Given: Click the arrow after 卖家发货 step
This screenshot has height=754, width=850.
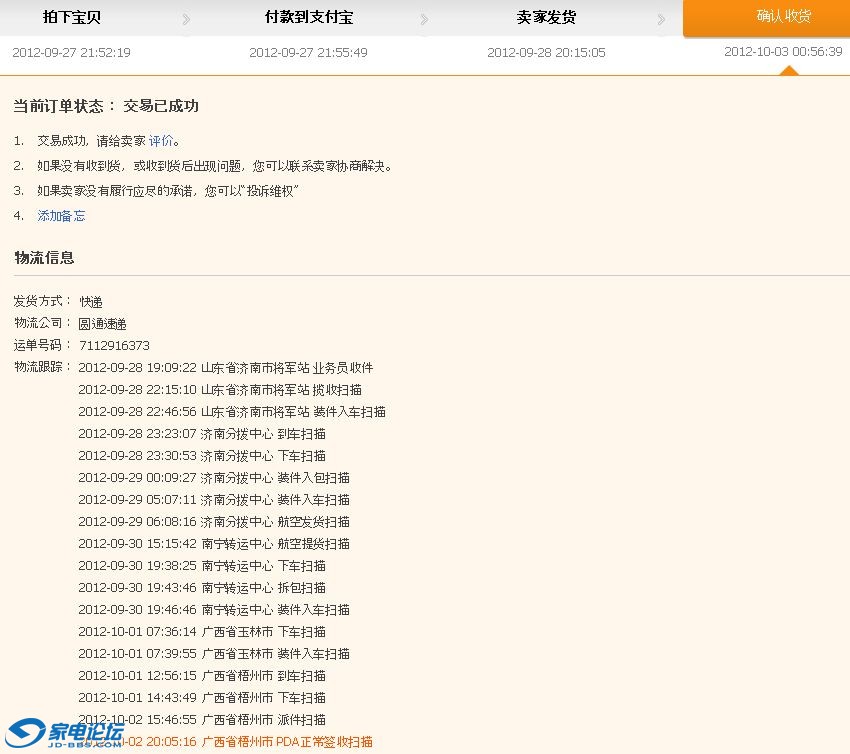Looking at the screenshot, I should (661, 20).
